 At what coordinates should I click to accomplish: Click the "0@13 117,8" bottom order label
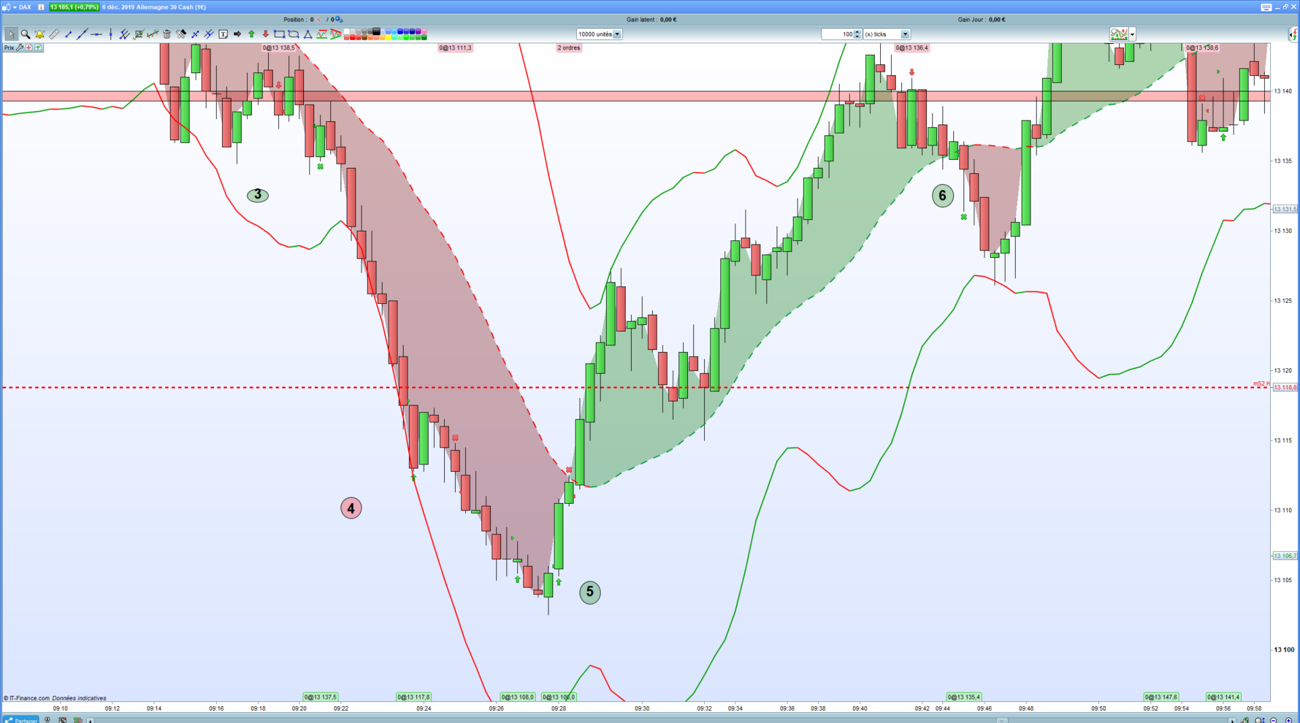(414, 697)
